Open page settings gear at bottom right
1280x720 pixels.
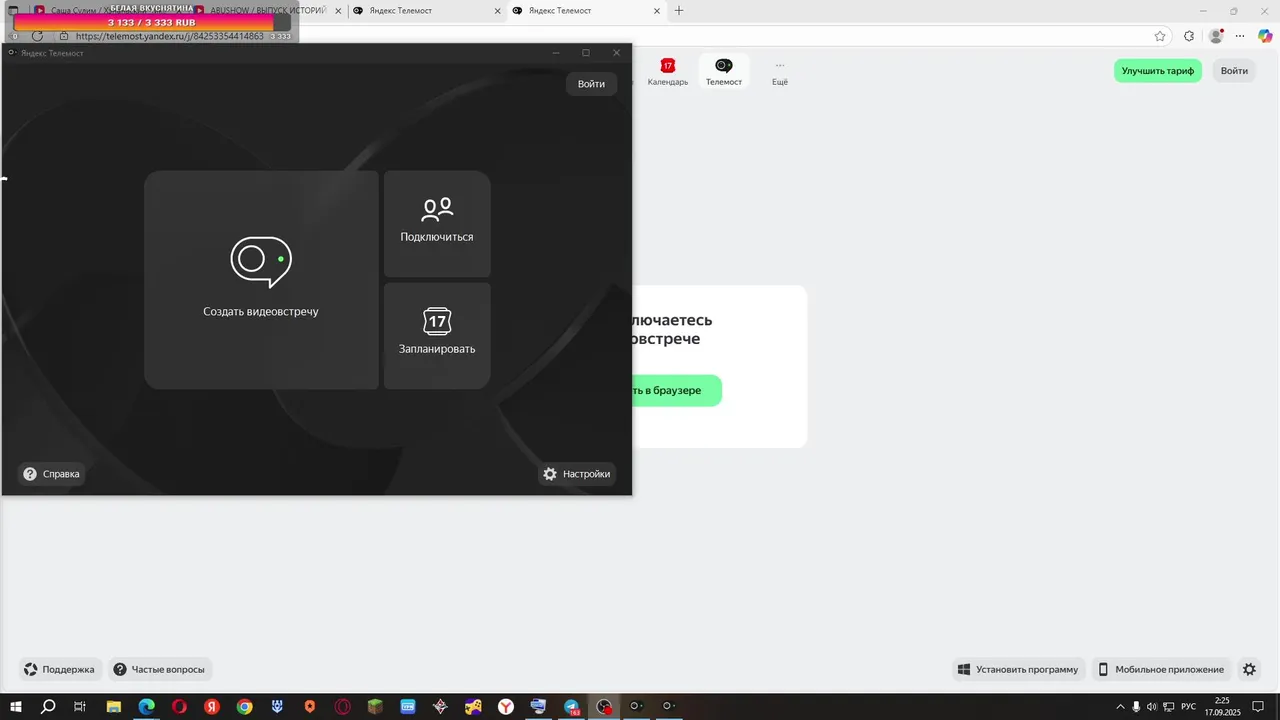pyautogui.click(x=1249, y=670)
